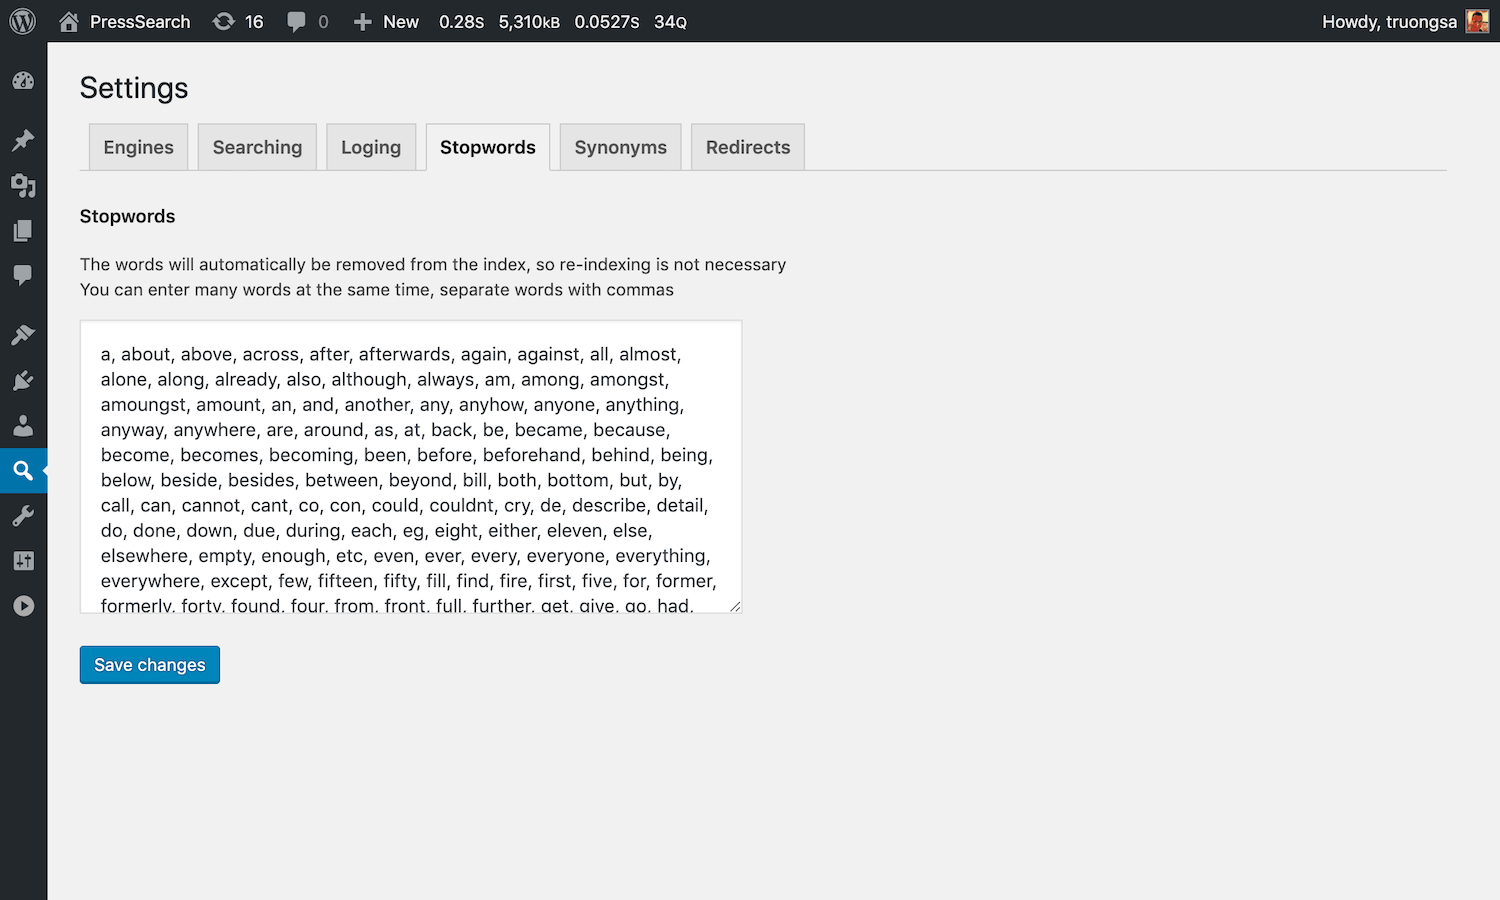View comments bubble in admin bar

pyautogui.click(x=296, y=21)
